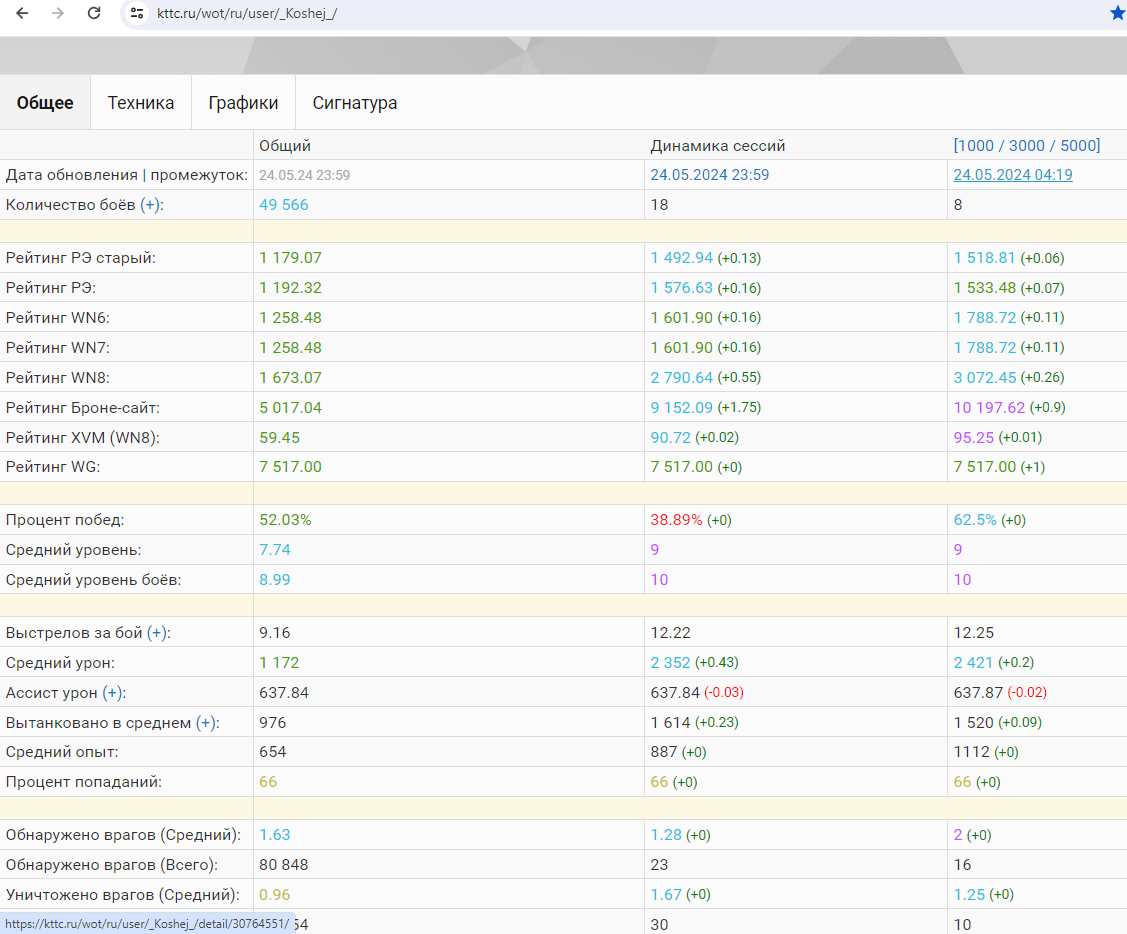Click the browser forward arrow
This screenshot has height=934, width=1127.
point(58,13)
